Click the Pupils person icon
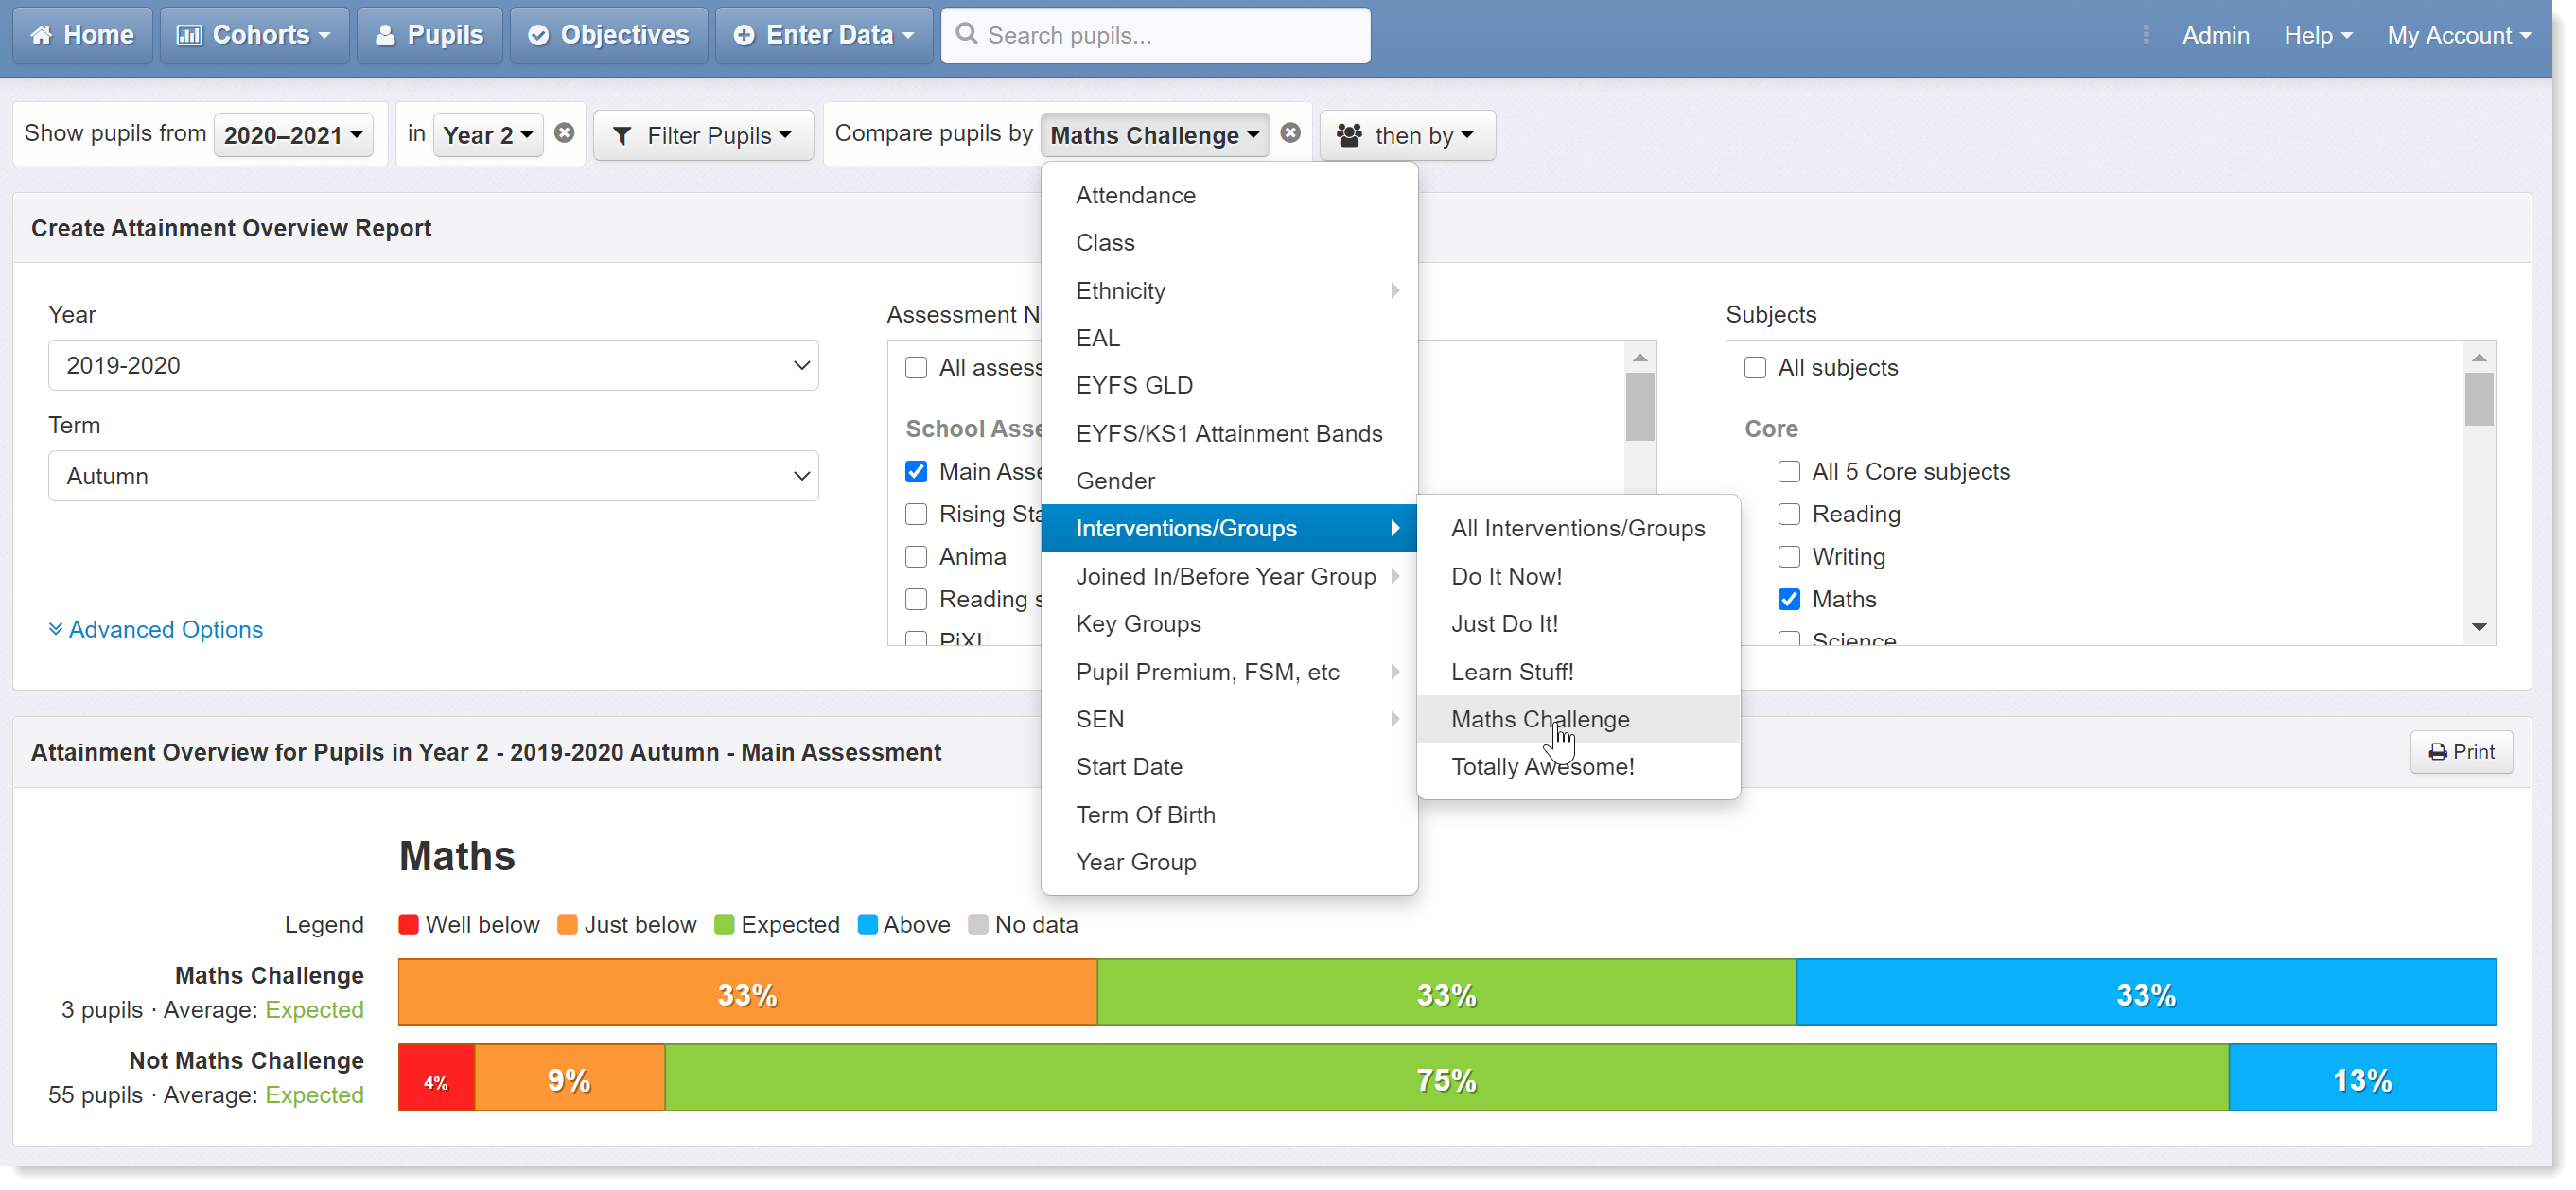The height and width of the screenshot is (1190, 2576). [x=385, y=35]
